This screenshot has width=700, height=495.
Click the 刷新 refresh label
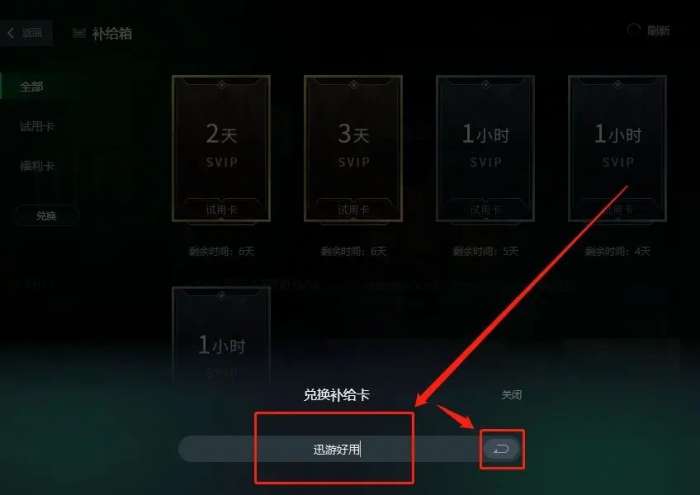(658, 30)
